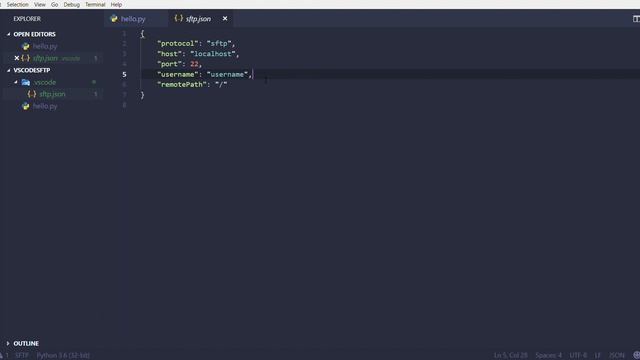Click the split editor icon at top right
Screen dimensions: 640x360
(x=636, y=19)
